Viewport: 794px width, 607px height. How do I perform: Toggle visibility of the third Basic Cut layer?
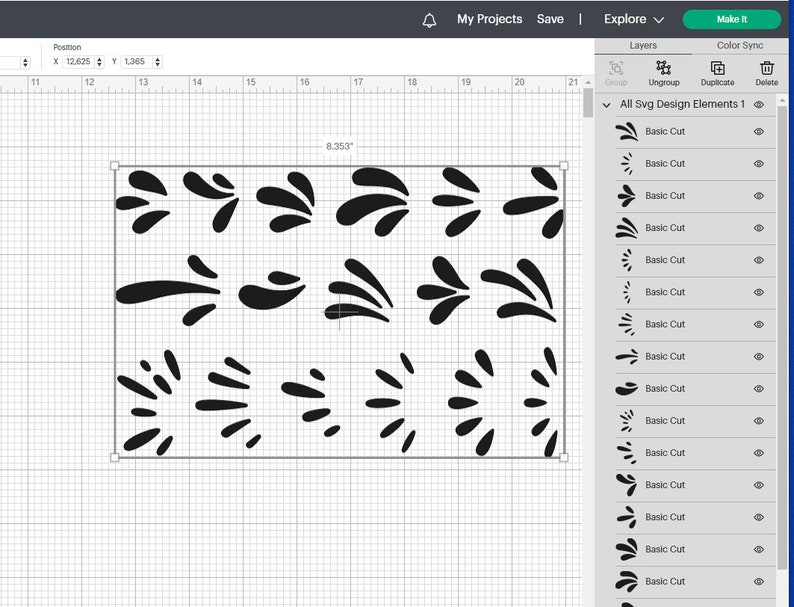pos(759,196)
